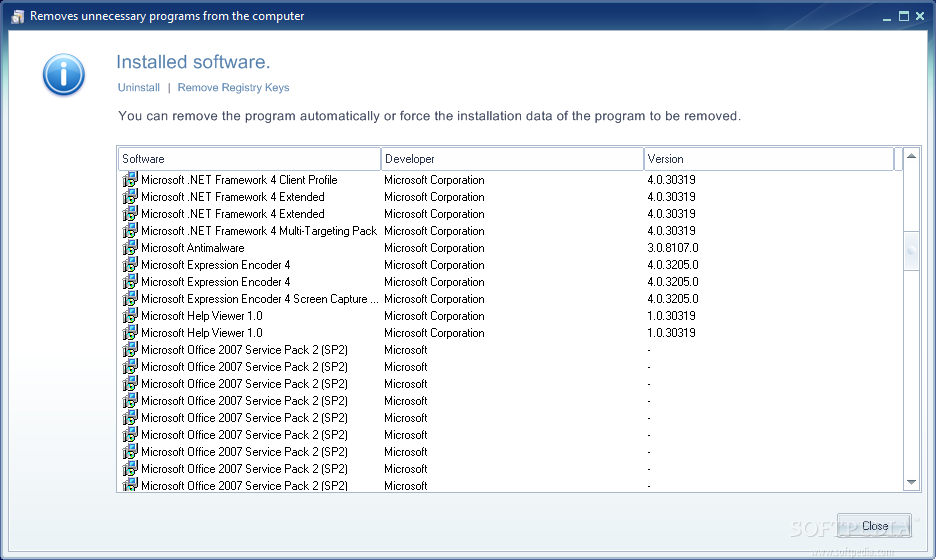Click the thumb of the list's vertical scrollbar
The width and height of the screenshot is (936, 560).
(911, 251)
